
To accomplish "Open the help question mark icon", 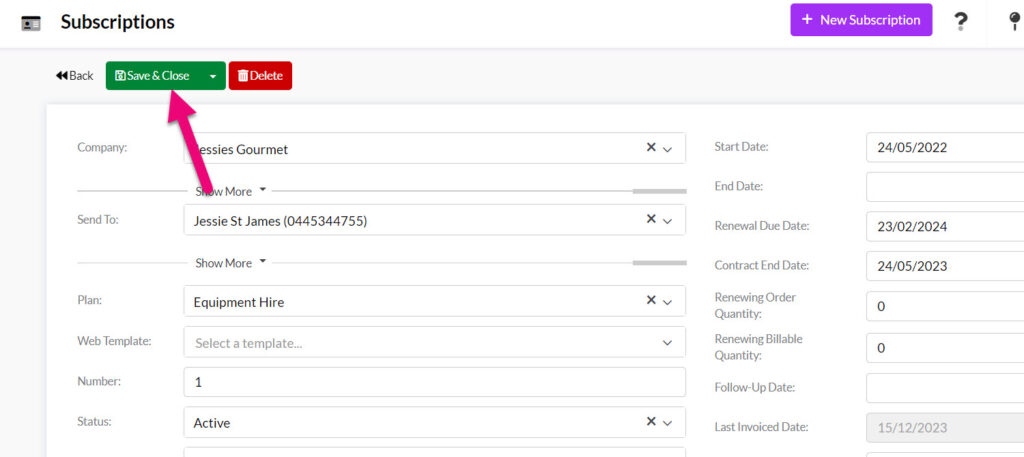I will click(960, 22).
